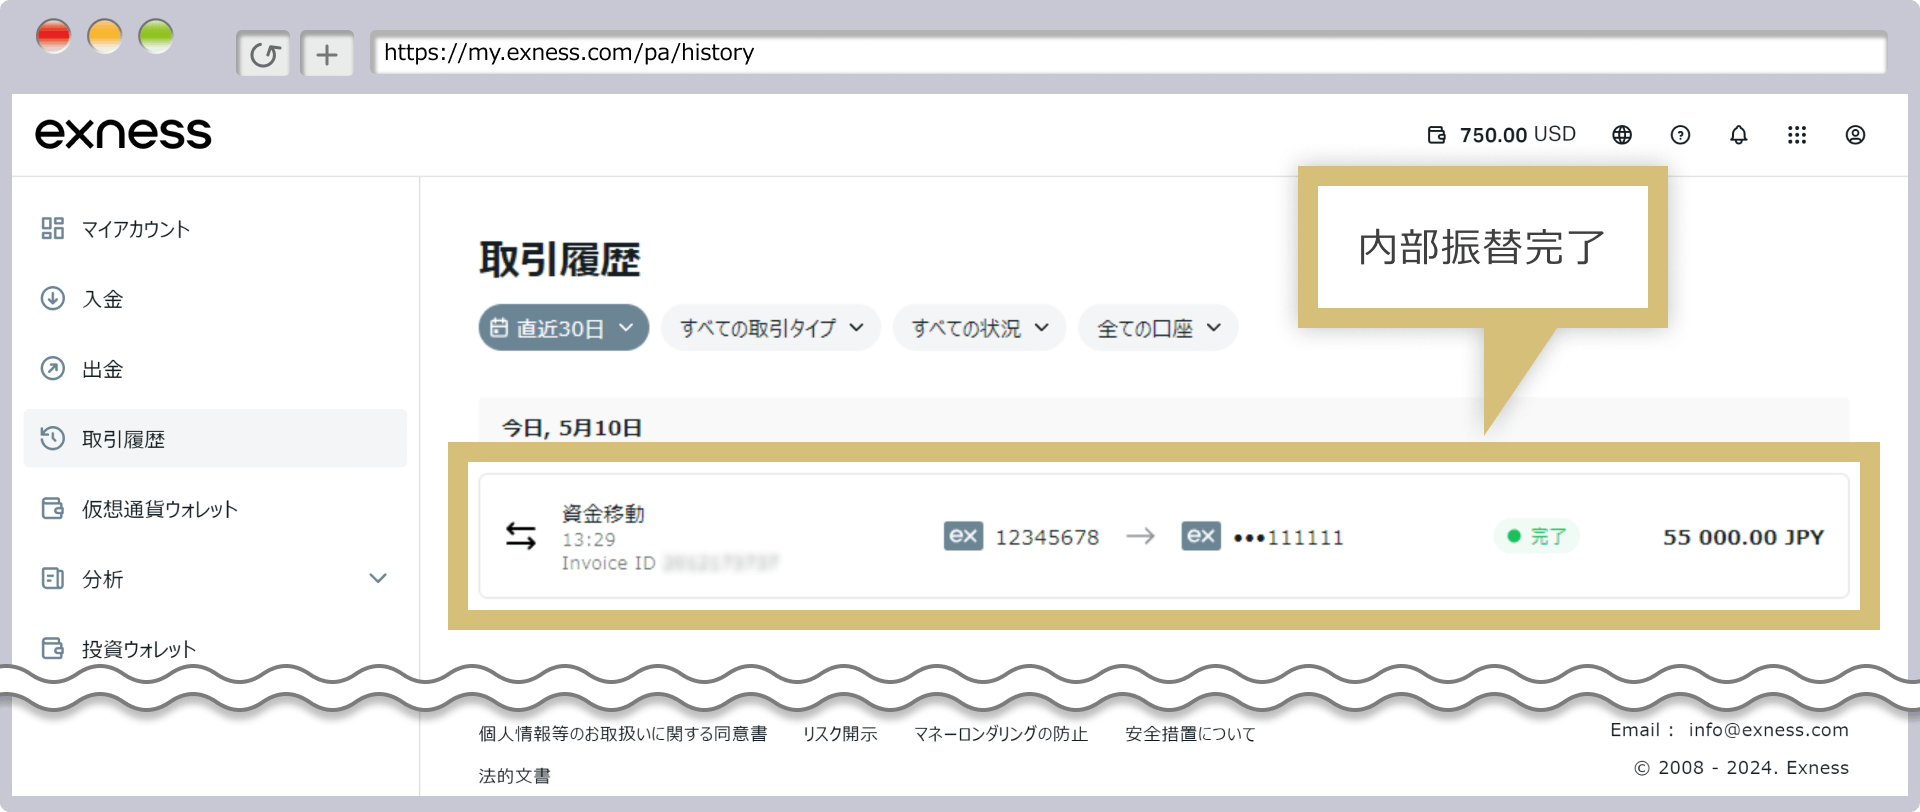1920x812 pixels.
Task: Click the 取引履歴 history clock icon
Action: (x=53, y=439)
